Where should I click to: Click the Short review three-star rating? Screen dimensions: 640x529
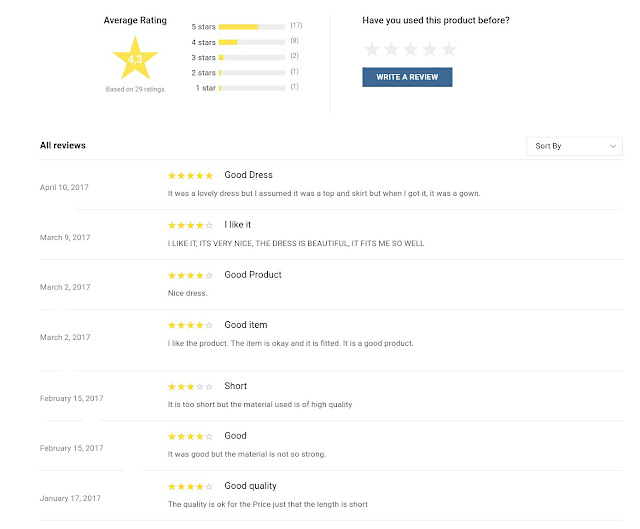coord(191,387)
